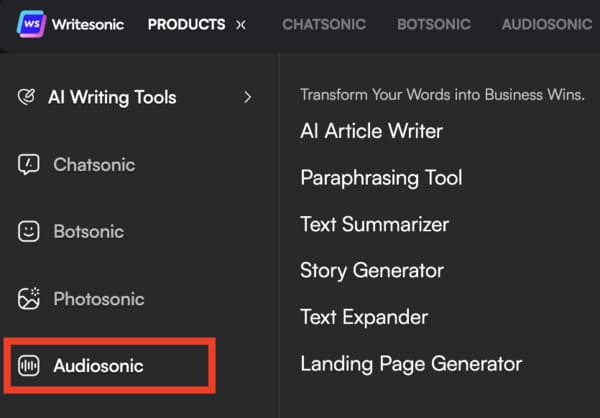Click the Writesonic WS logo icon
The image size is (600, 418).
click(x=31, y=24)
